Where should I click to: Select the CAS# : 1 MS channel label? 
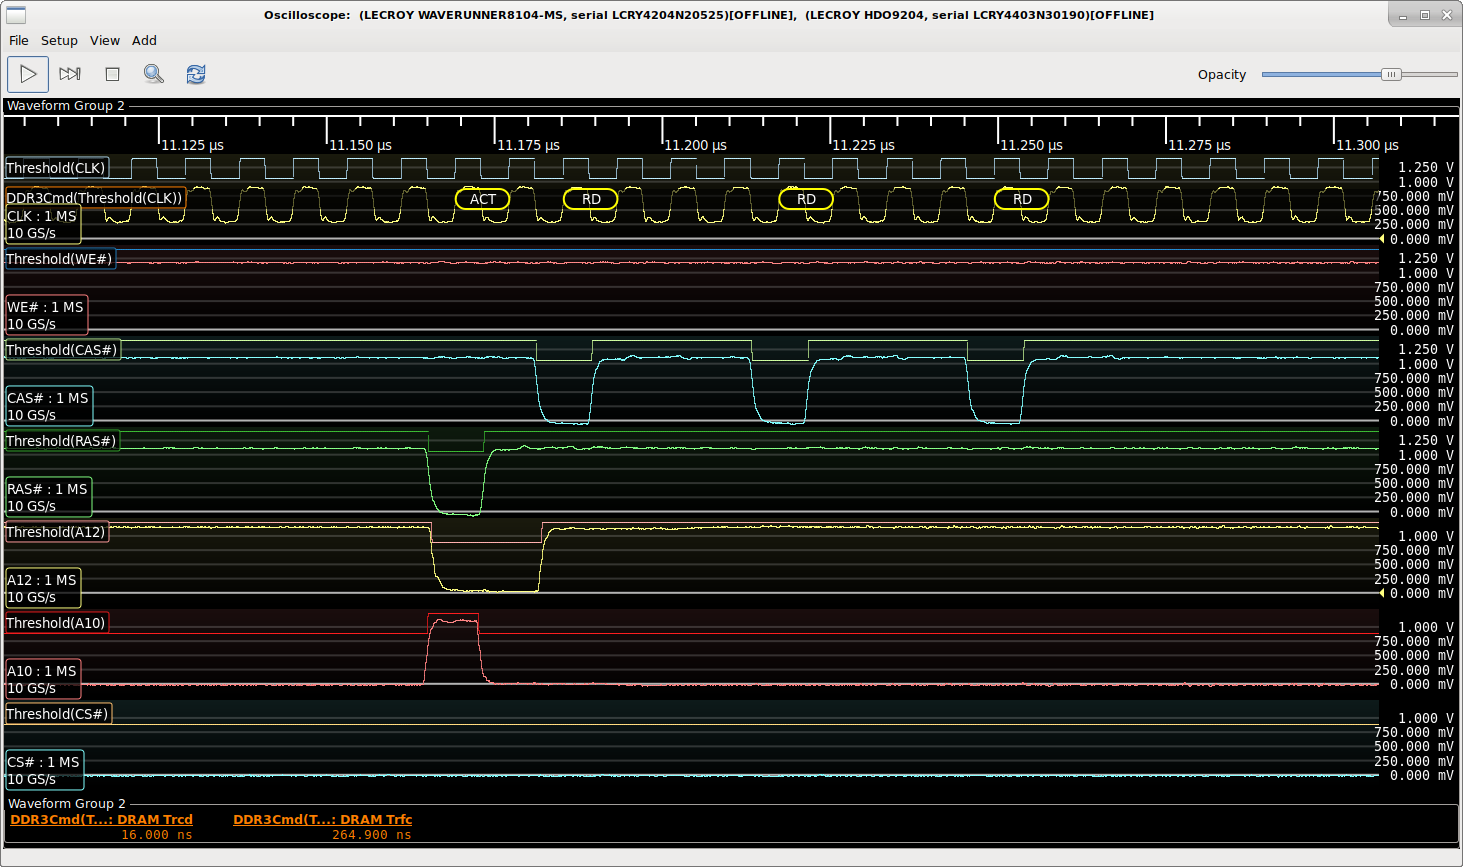coord(48,406)
